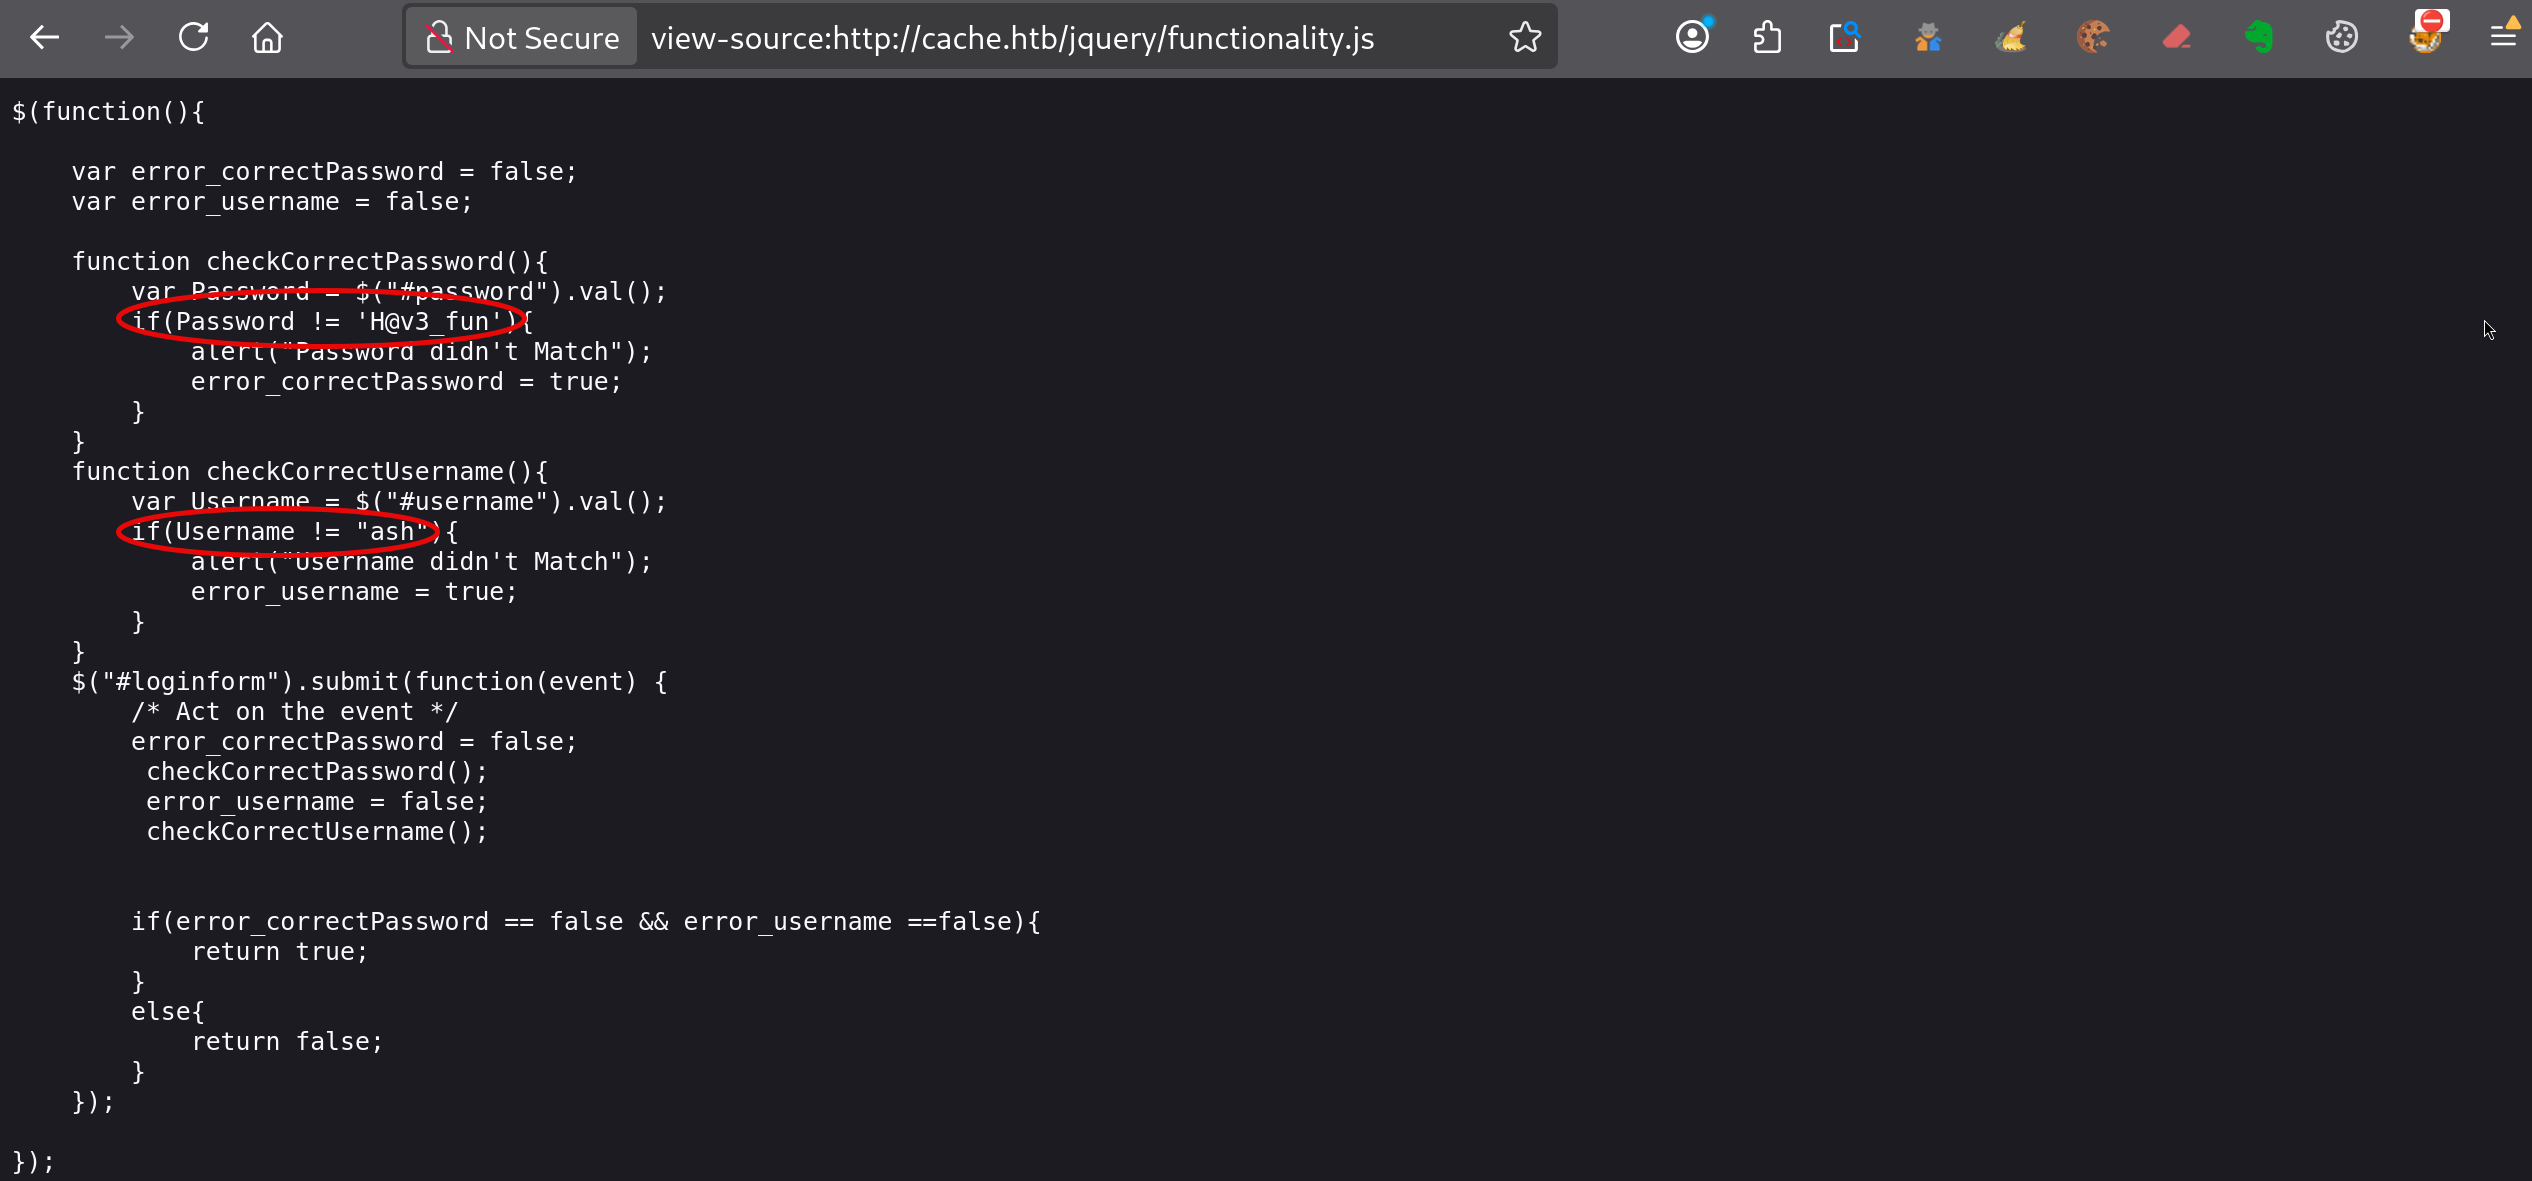Viewport: 2532px width, 1181px height.
Task: Click the 'else{' line
Action: [x=168, y=1012]
